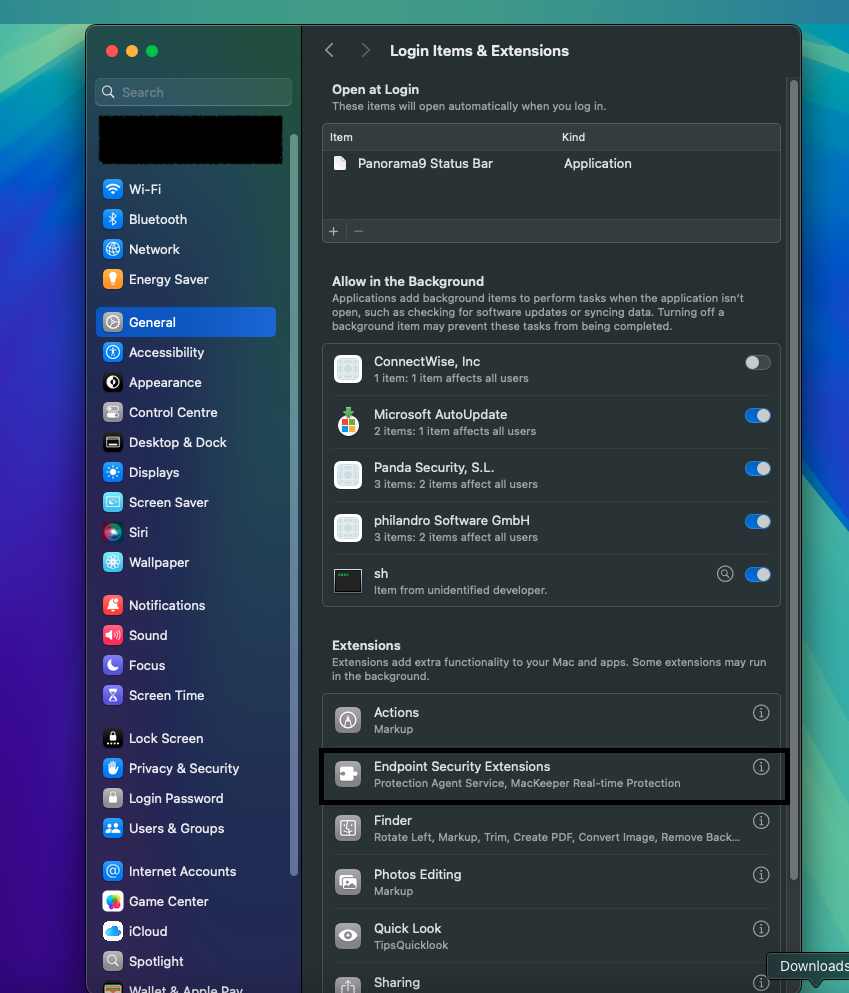This screenshot has width=849, height=993.
Task: Select Panorama9 Status Bar login item
Action: pyautogui.click(x=551, y=163)
